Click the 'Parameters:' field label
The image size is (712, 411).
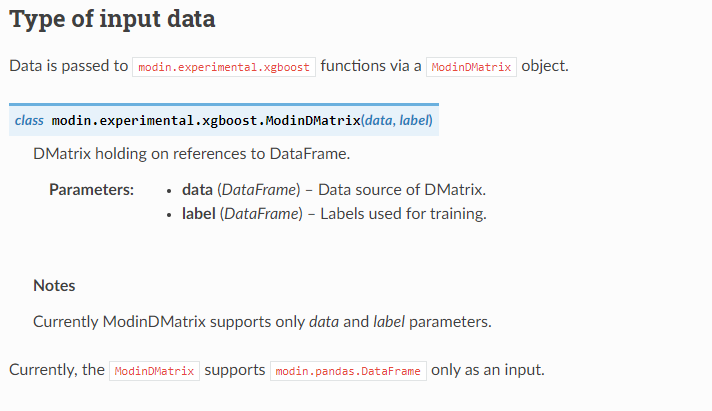92,189
